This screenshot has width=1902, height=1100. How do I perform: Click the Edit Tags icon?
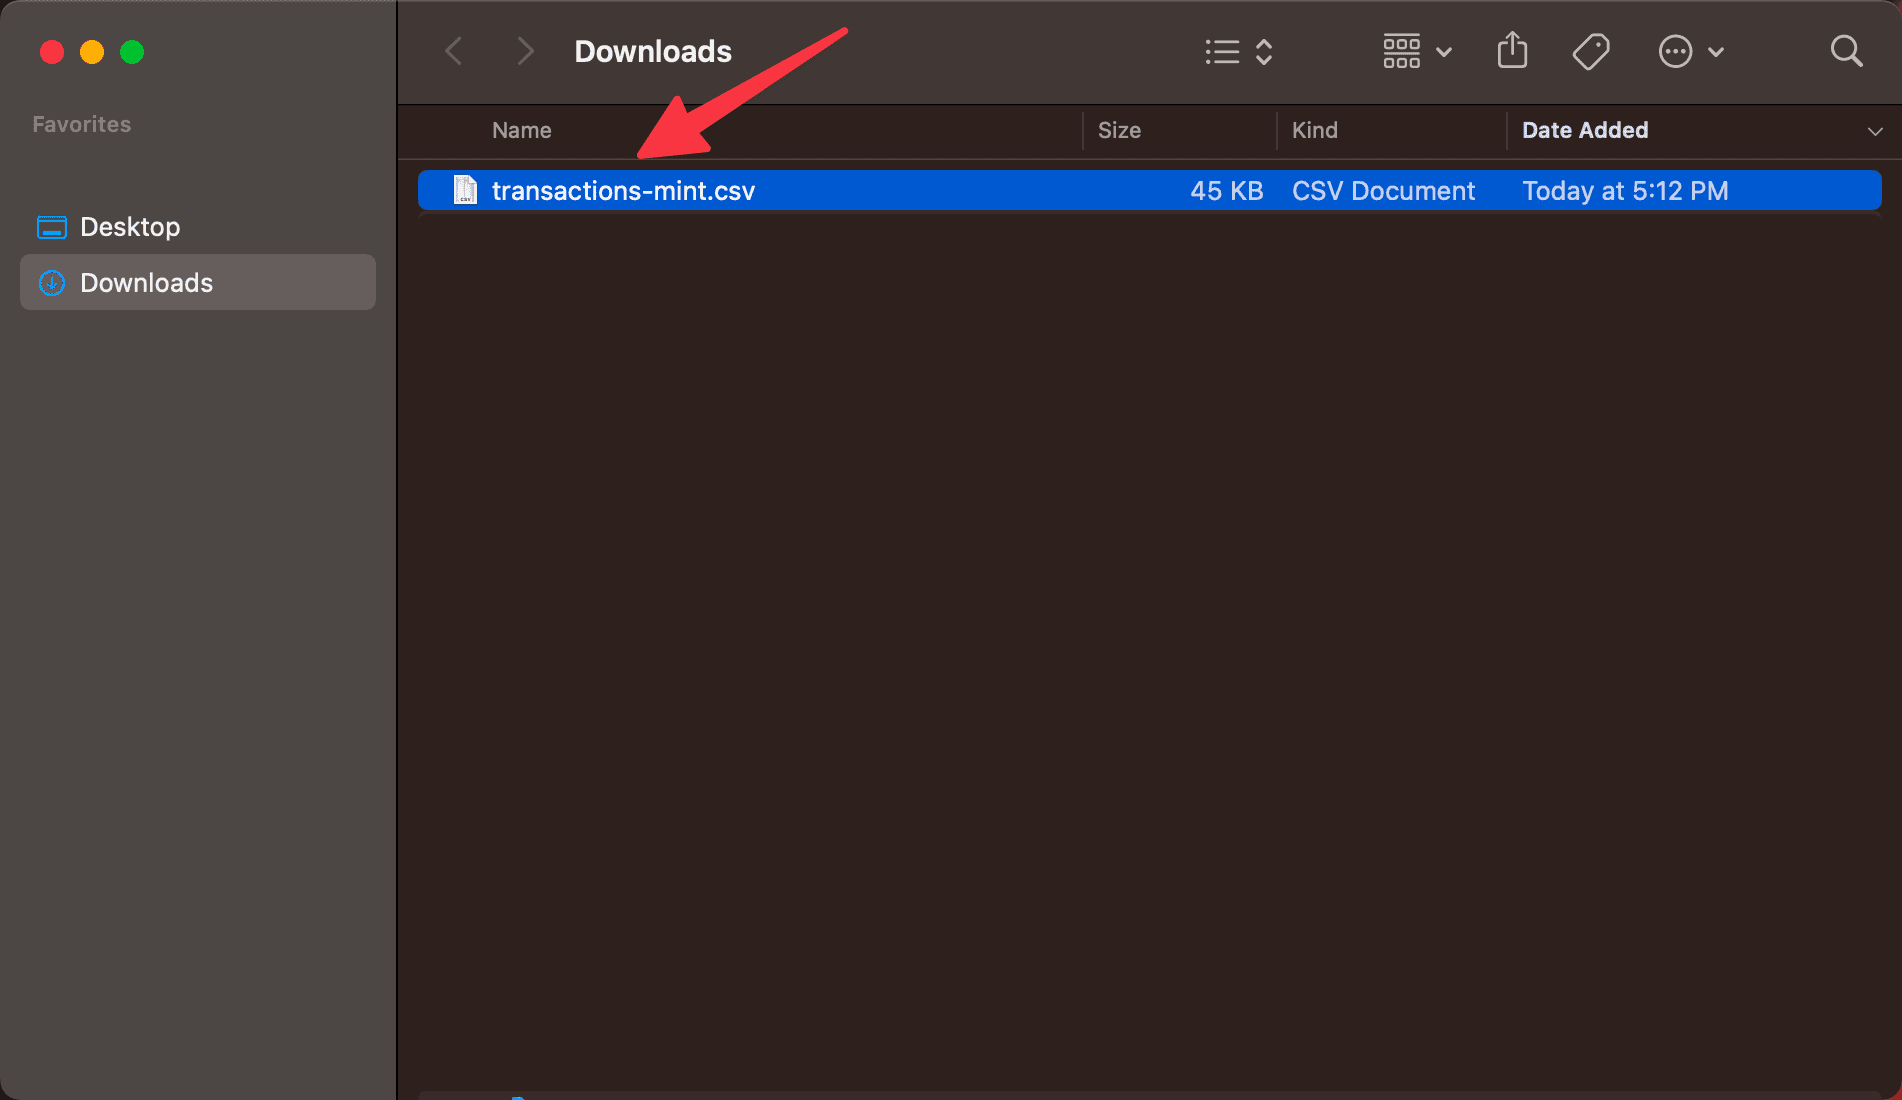1590,51
